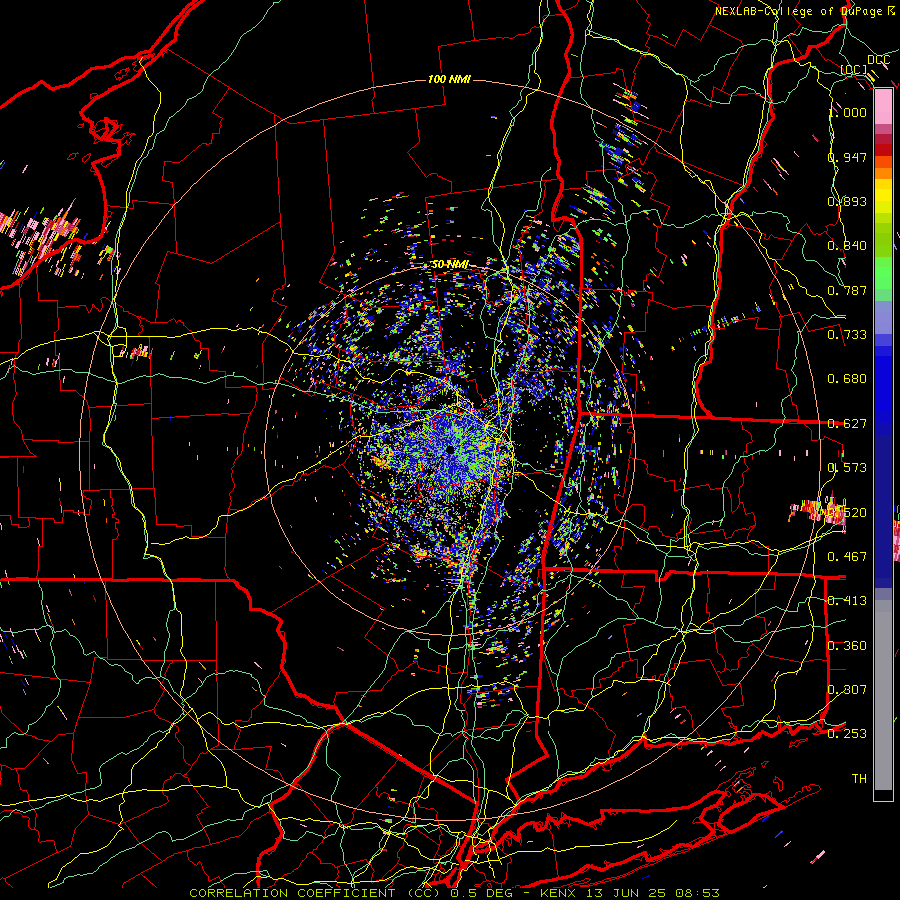The width and height of the screenshot is (900, 900).
Task: Click the black radar site dot at the center
Action: click(451, 450)
